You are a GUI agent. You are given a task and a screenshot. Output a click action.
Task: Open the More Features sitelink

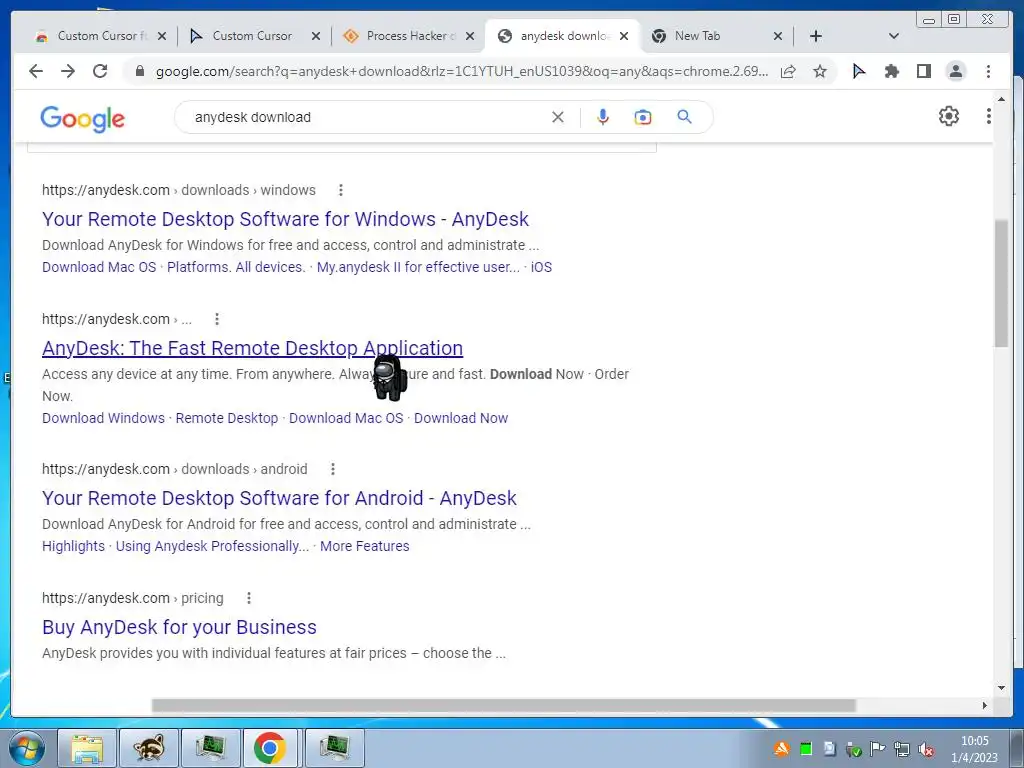point(364,546)
